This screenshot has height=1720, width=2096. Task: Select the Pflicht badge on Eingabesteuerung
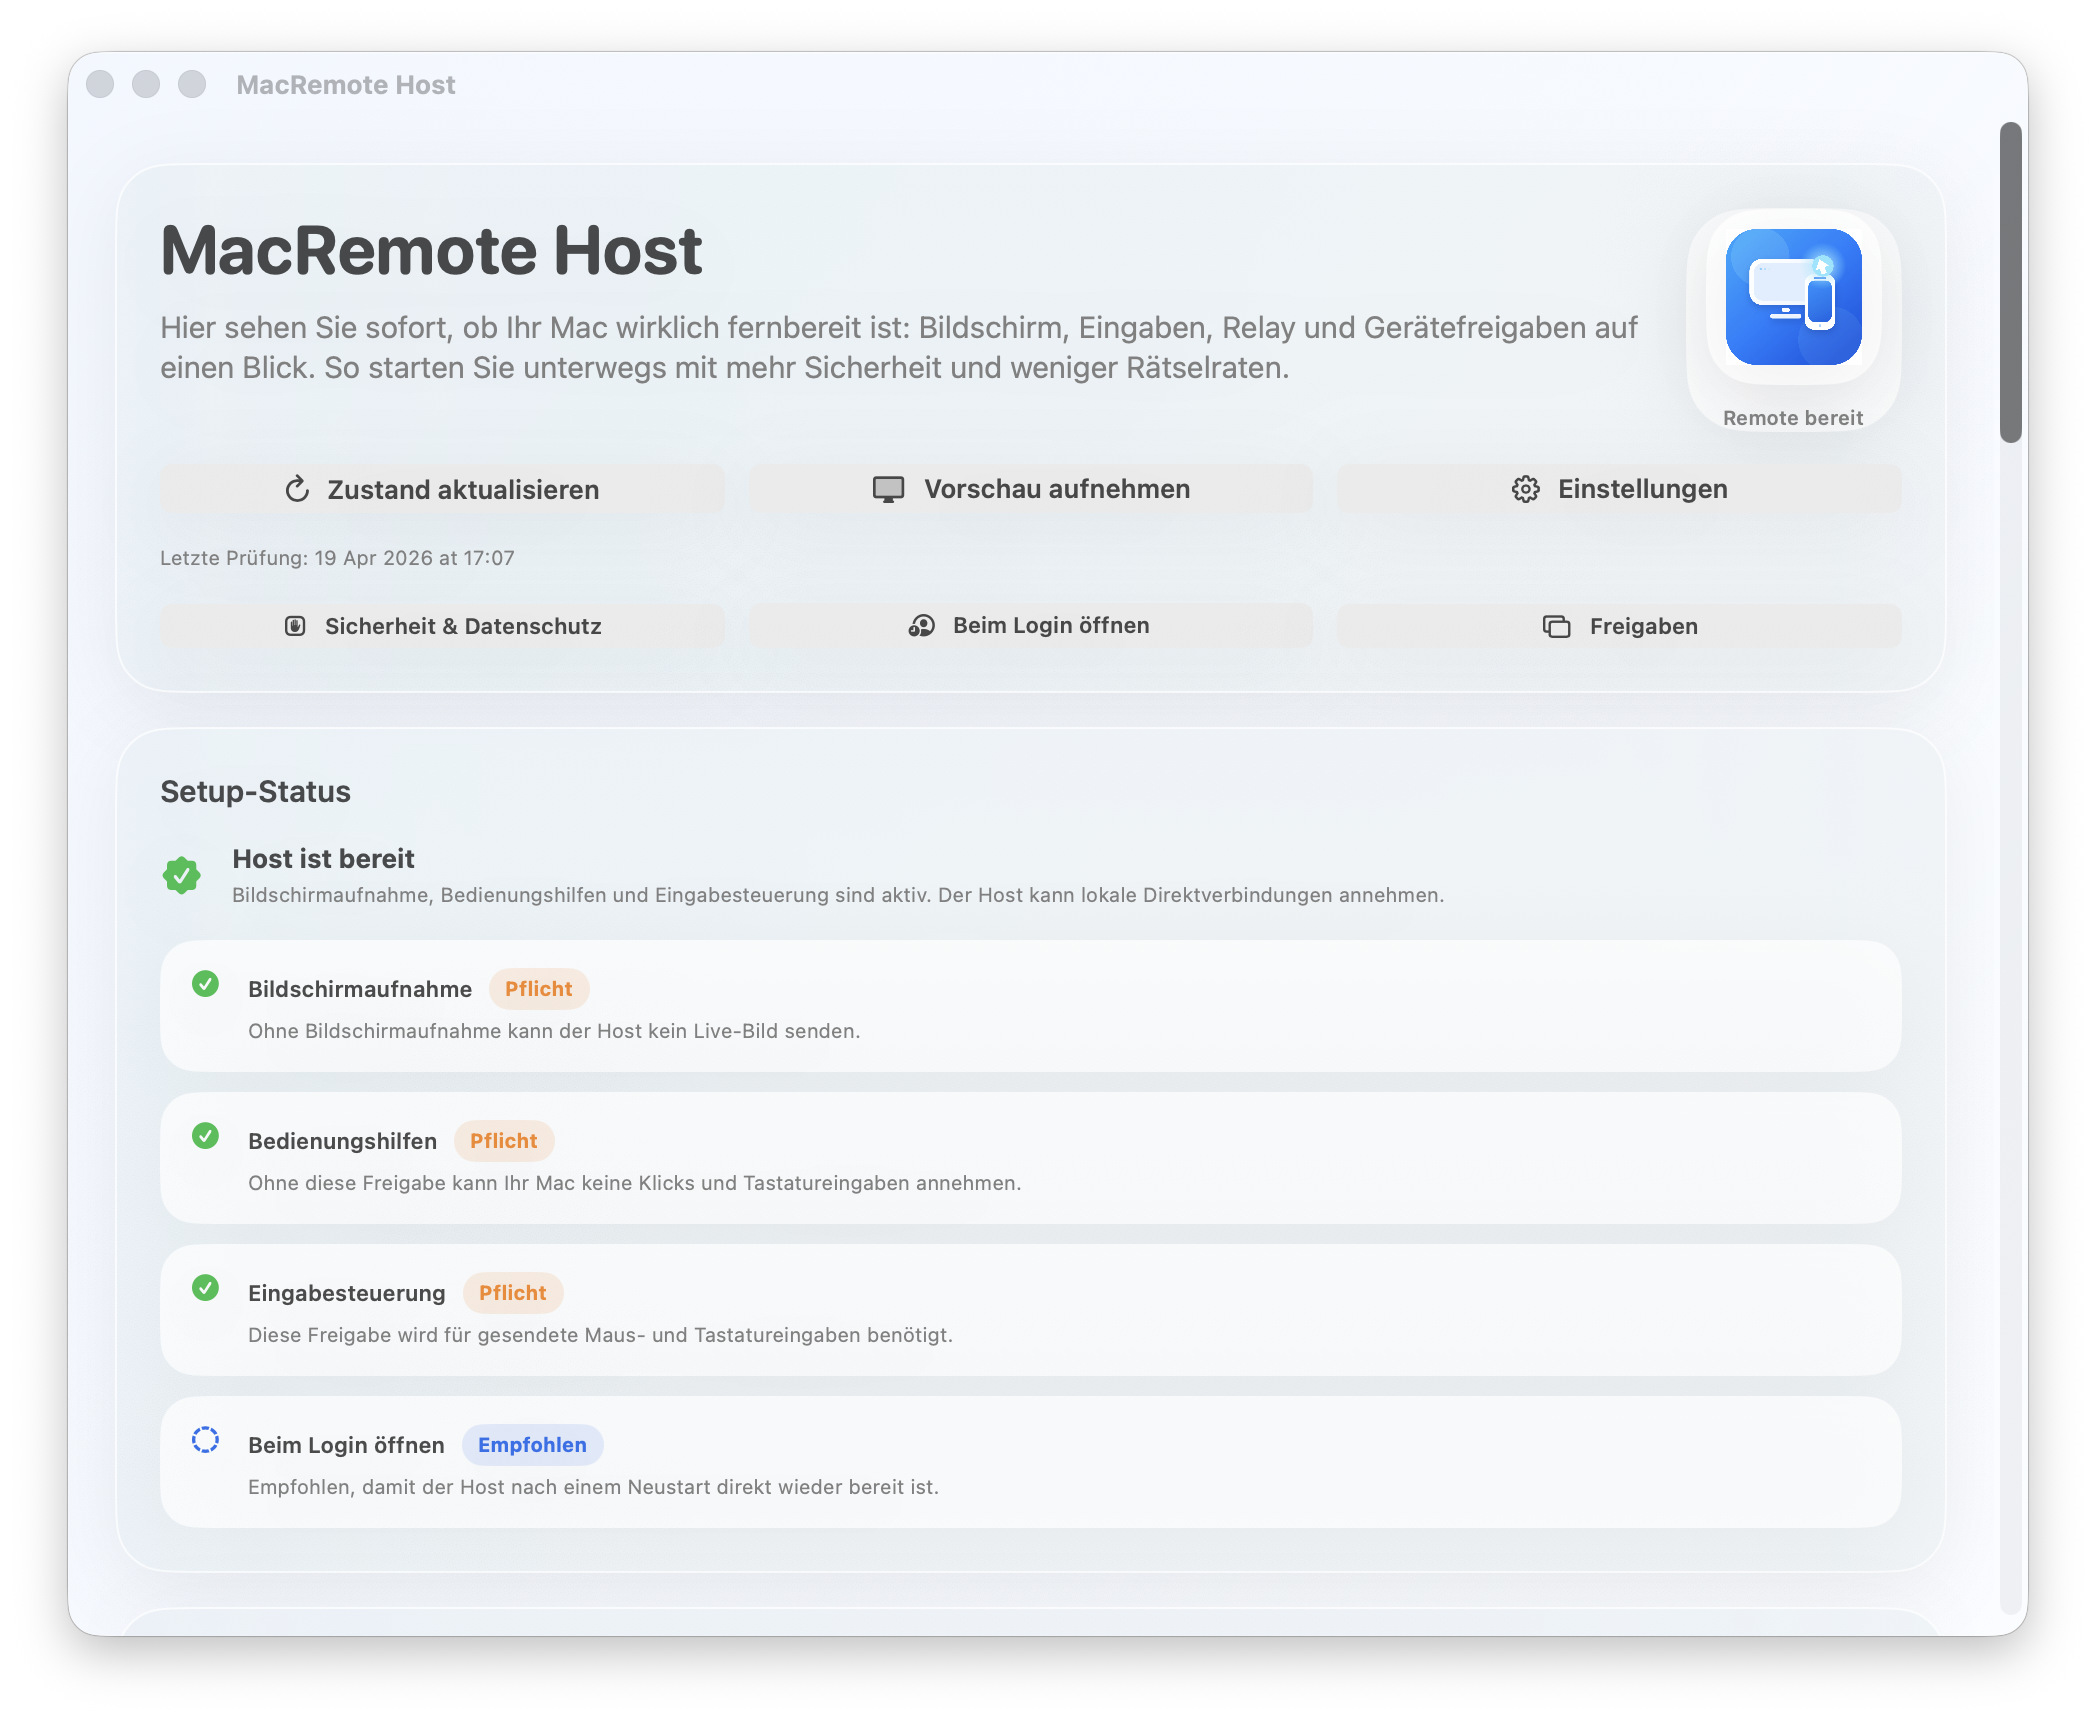tap(513, 1292)
